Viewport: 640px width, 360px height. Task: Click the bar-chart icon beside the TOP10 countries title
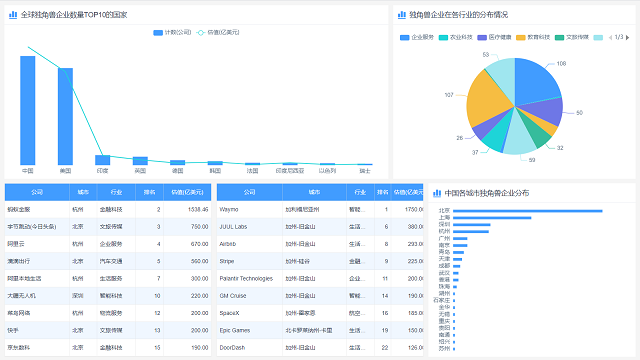[x=13, y=15]
